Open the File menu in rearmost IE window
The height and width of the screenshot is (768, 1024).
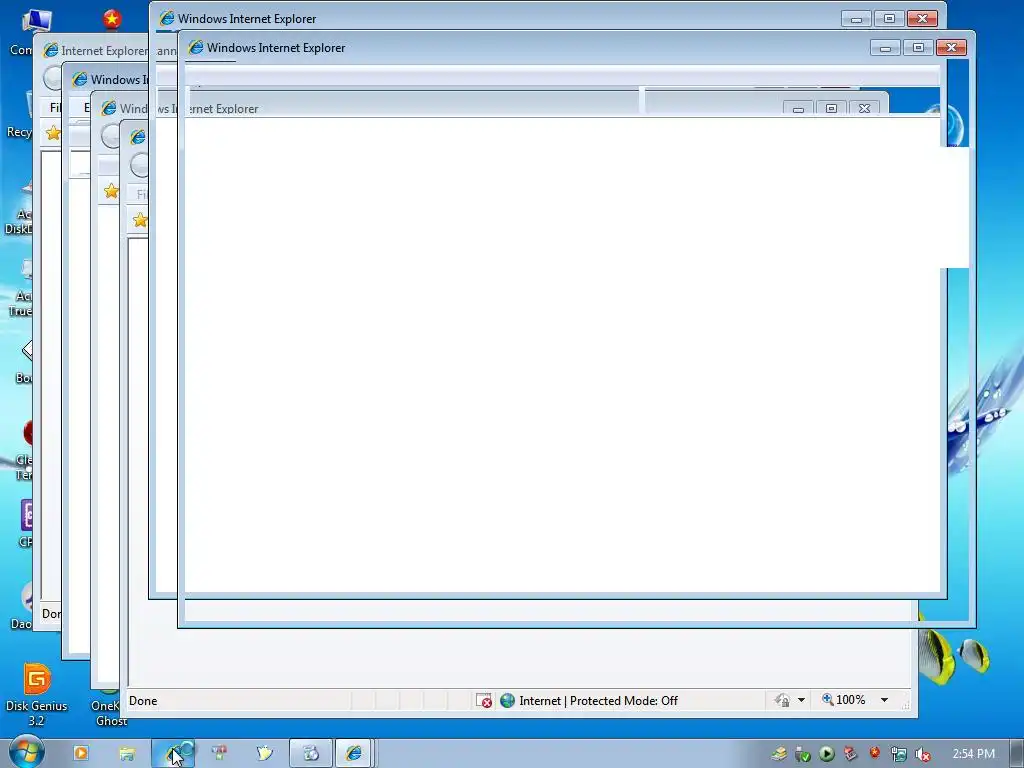(55, 108)
